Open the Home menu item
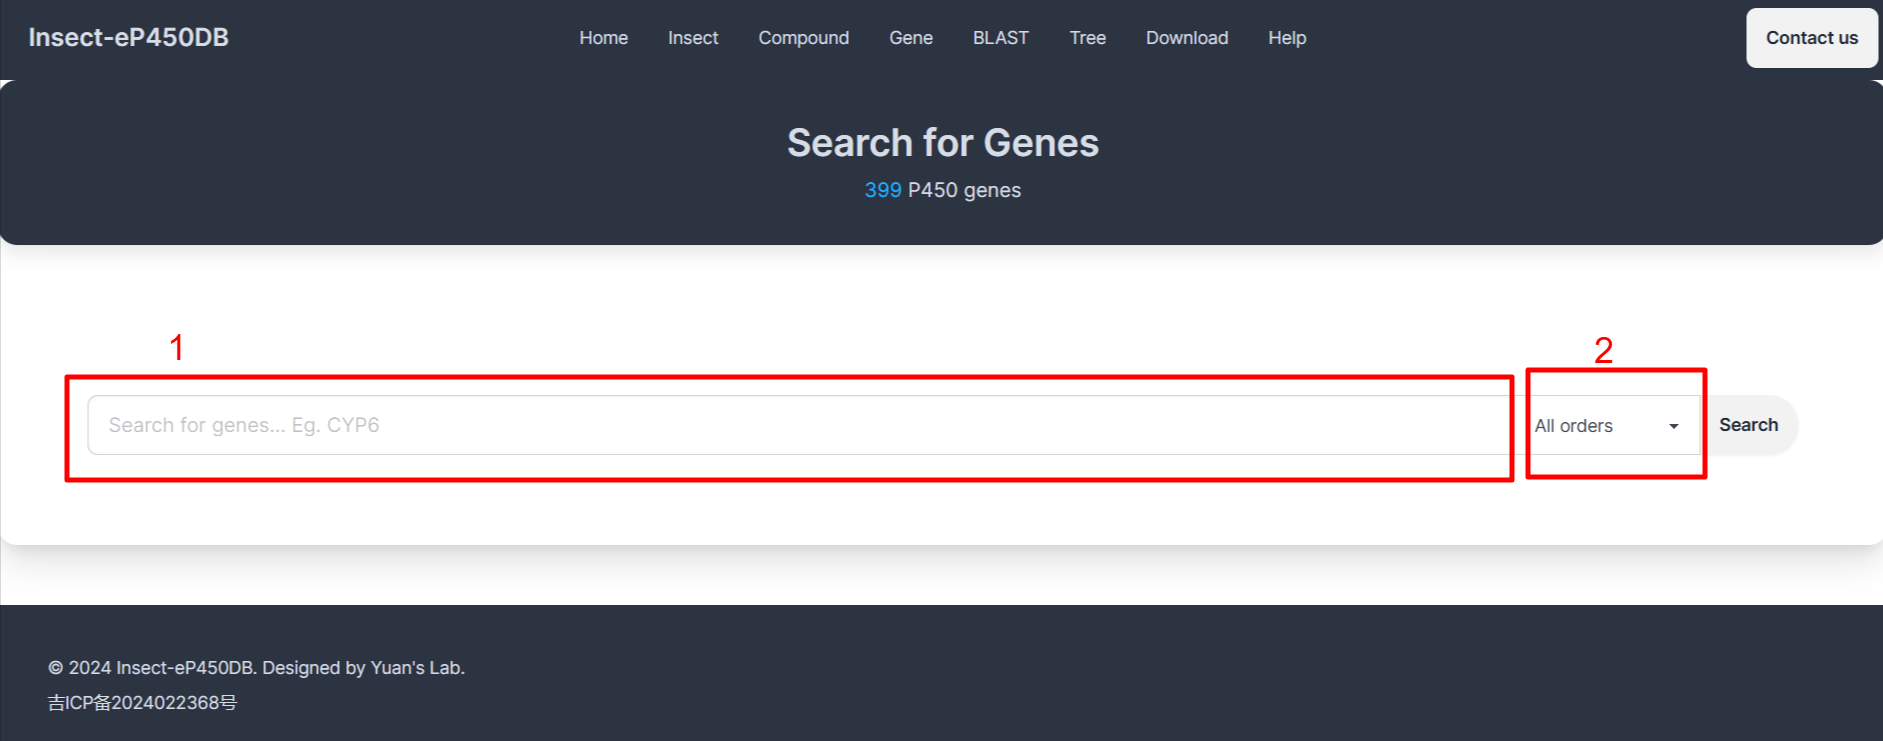The height and width of the screenshot is (741, 1883). (603, 38)
